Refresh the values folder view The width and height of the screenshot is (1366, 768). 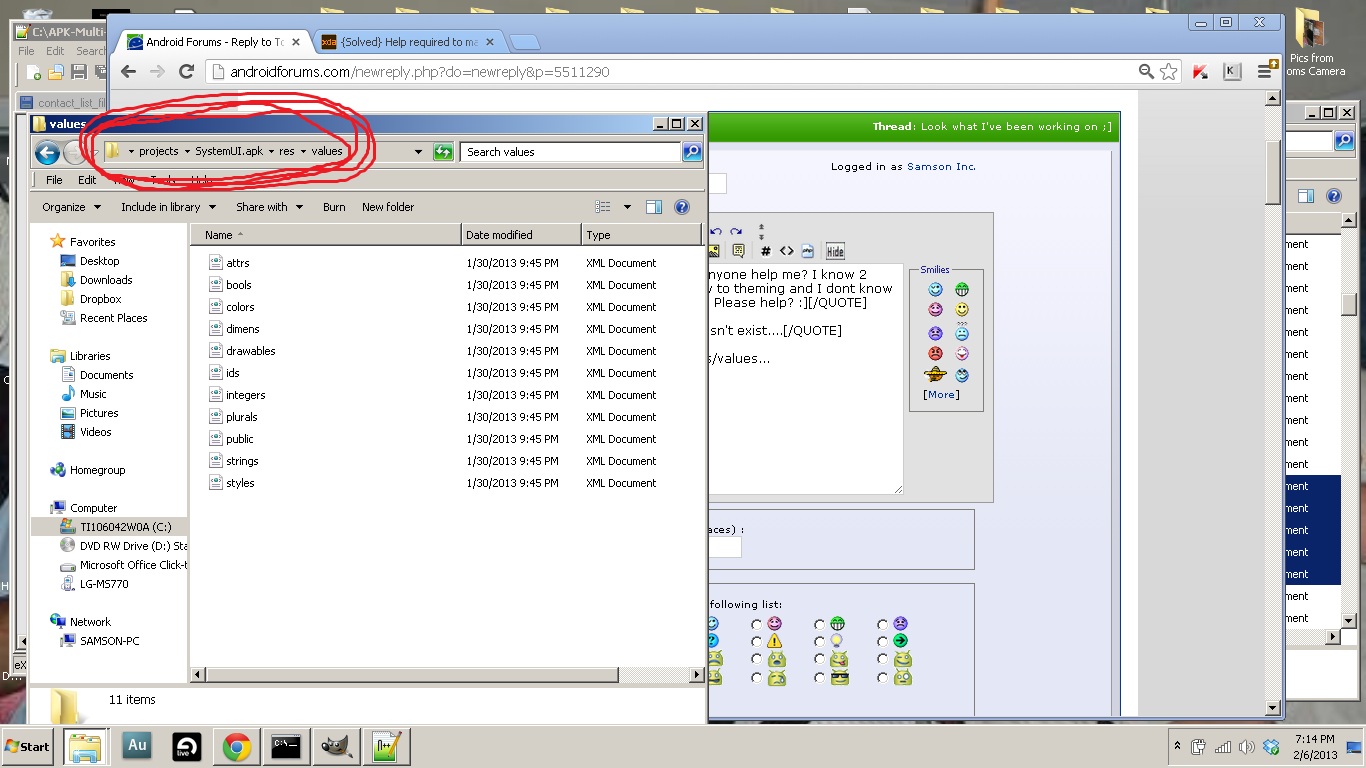point(443,152)
